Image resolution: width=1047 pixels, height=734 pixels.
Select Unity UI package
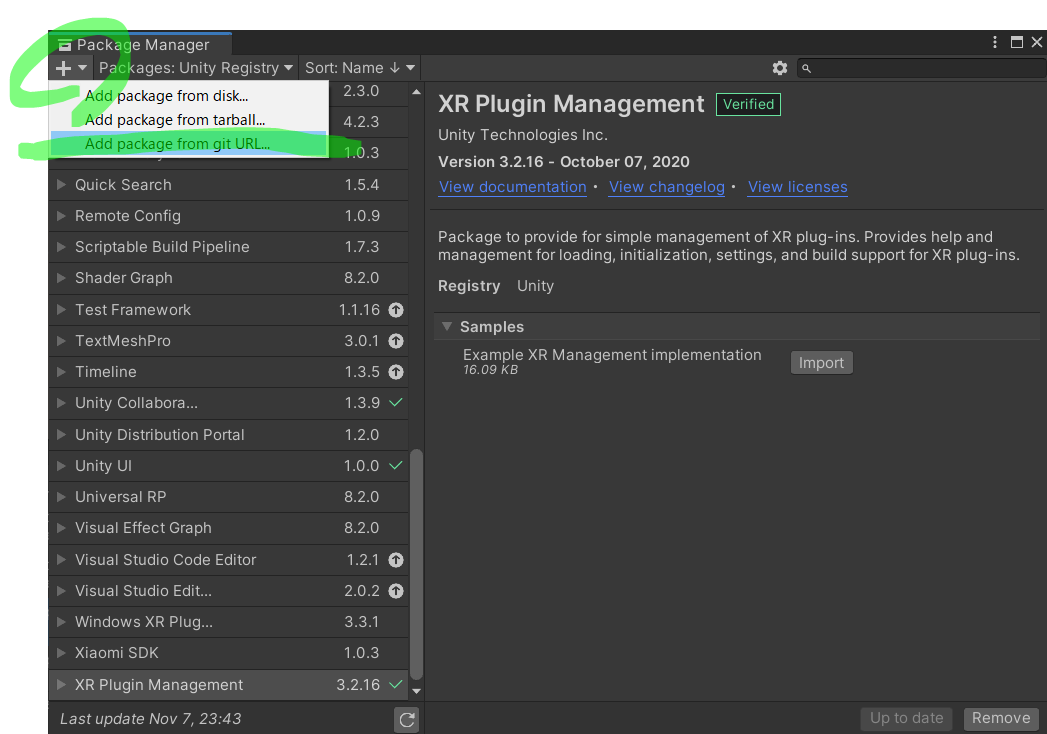(228, 466)
